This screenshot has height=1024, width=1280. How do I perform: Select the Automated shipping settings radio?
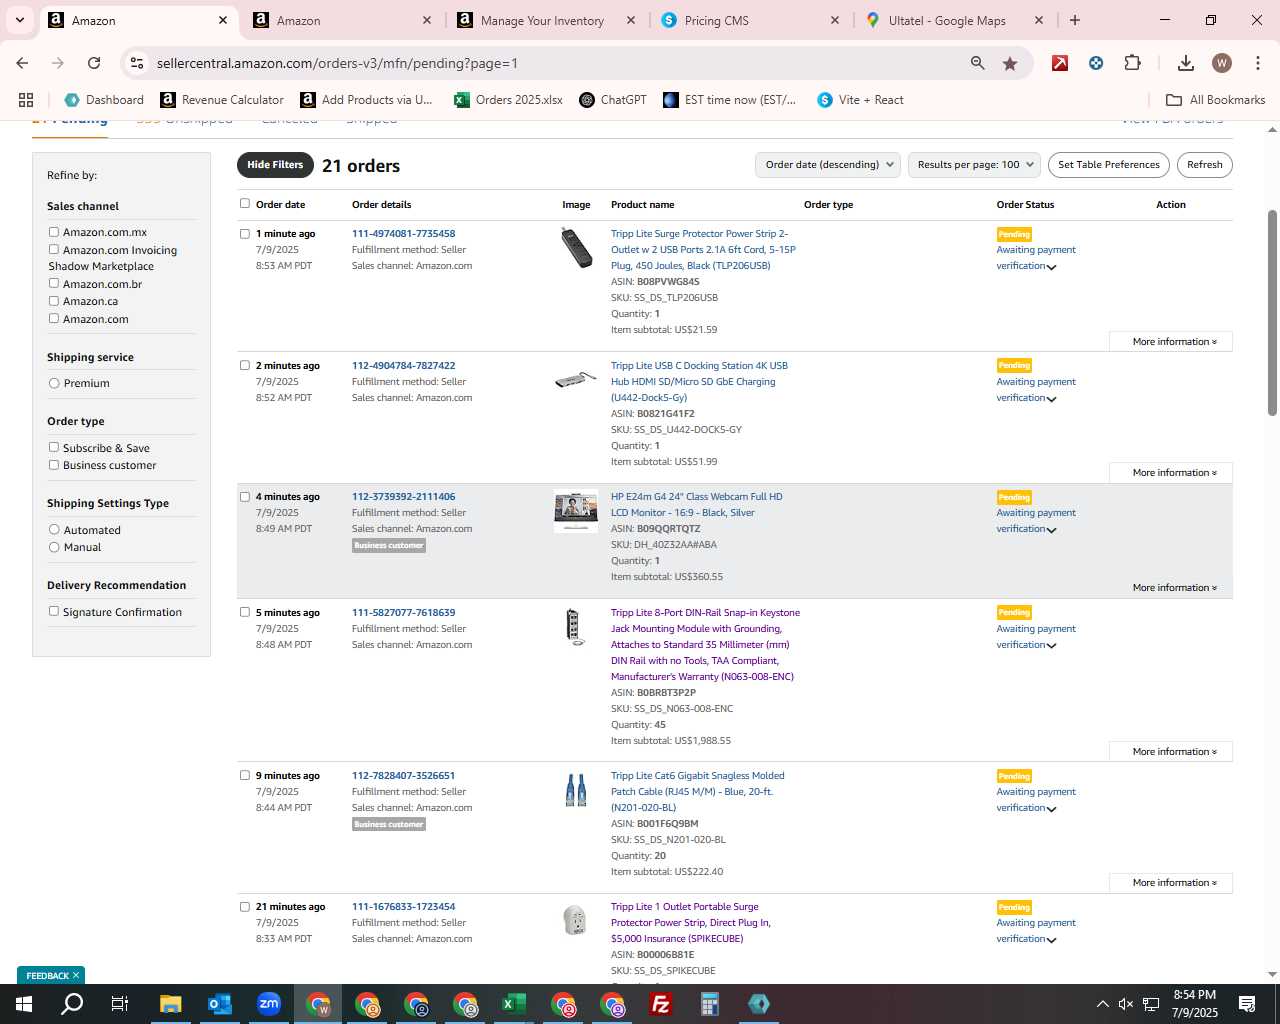pos(54,530)
